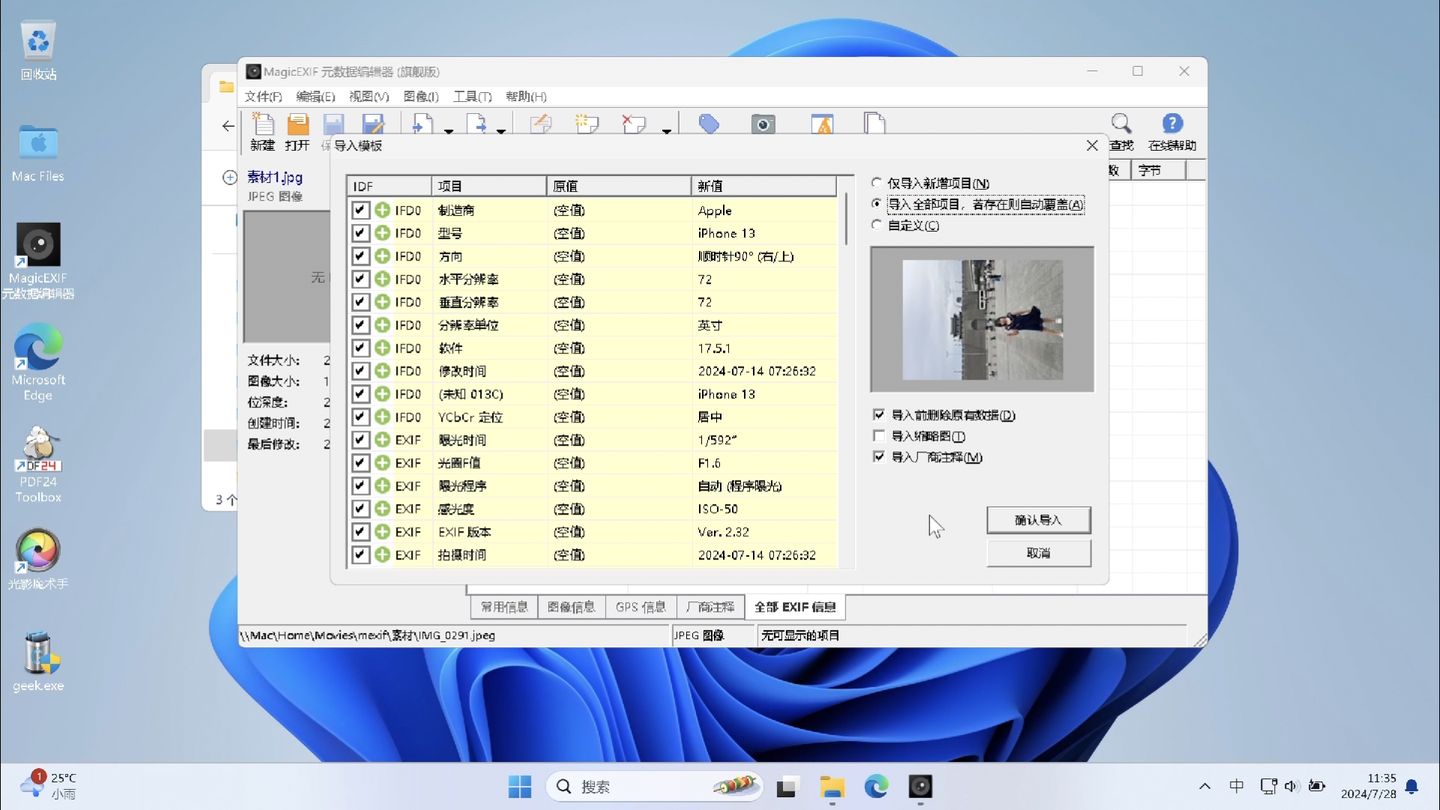Open 视图(V) menu

click(x=368, y=97)
